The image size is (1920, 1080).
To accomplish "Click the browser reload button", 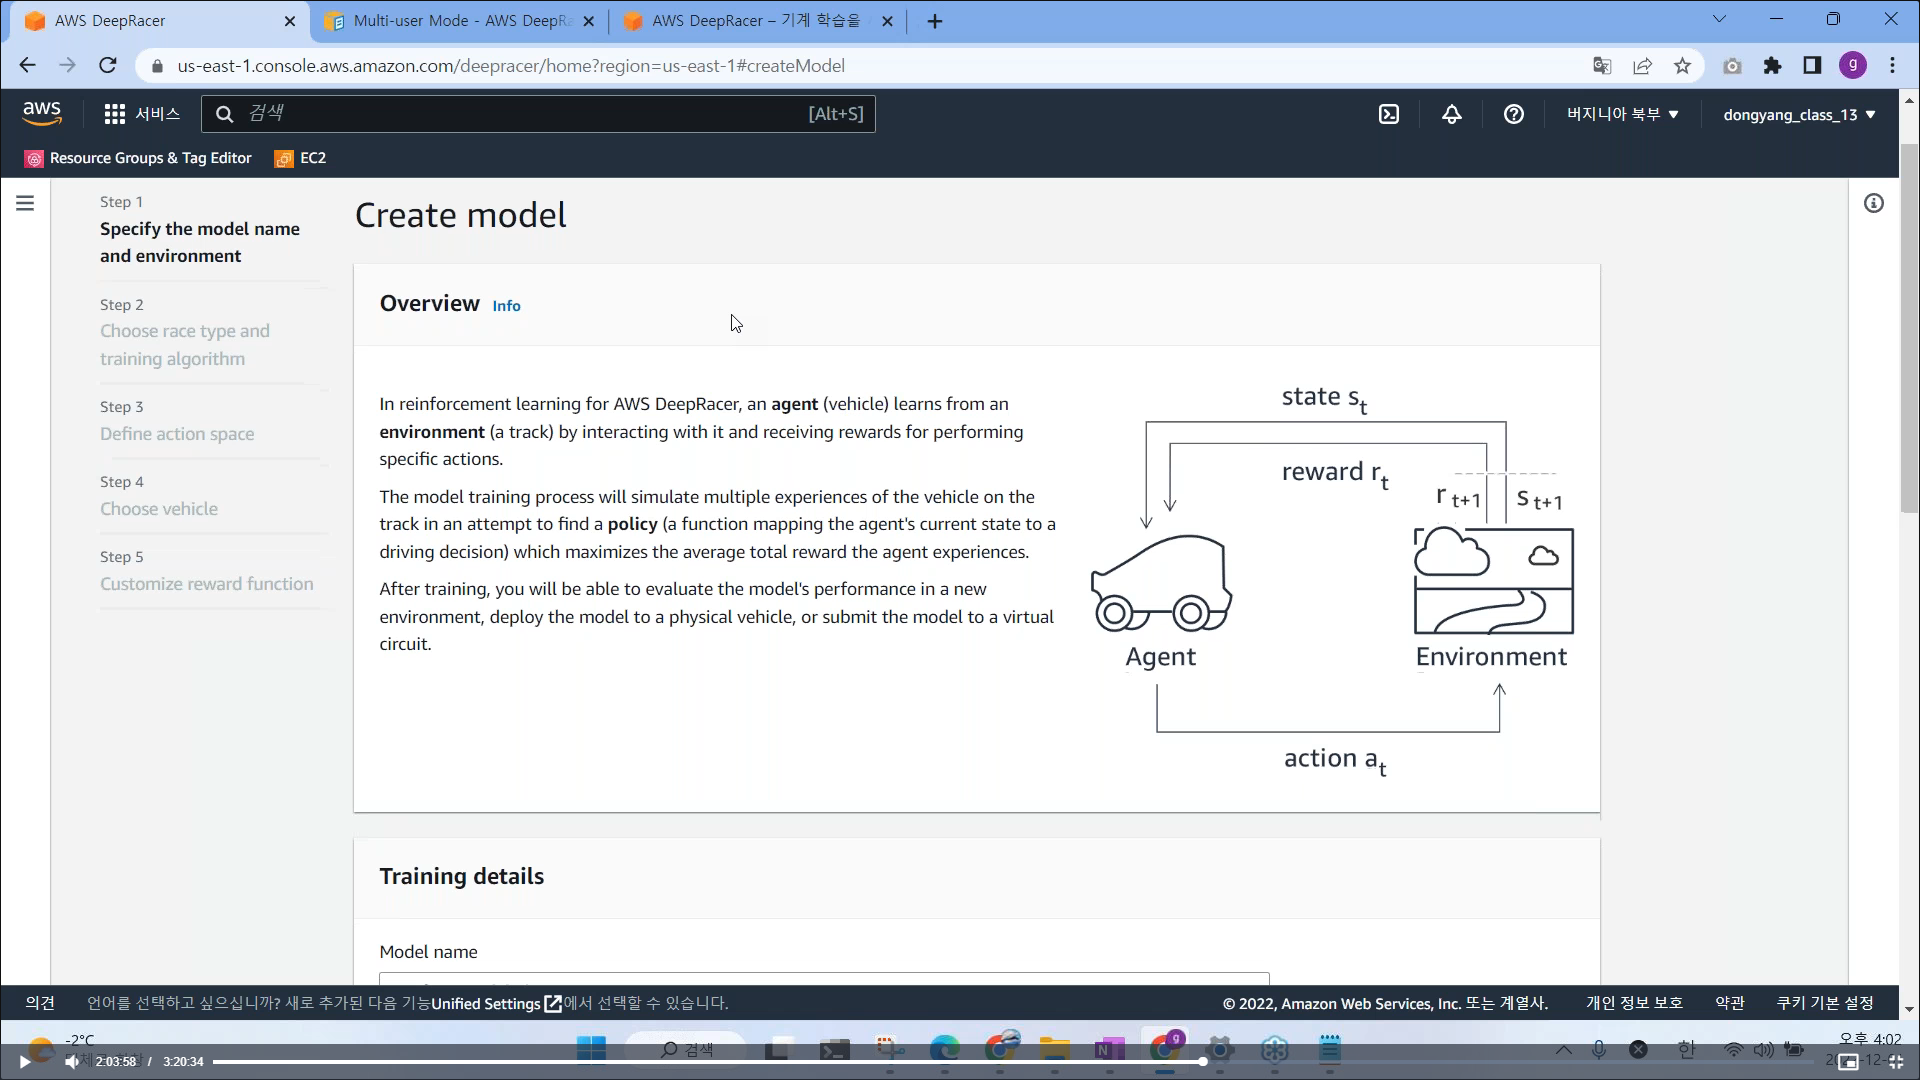I will pos(108,66).
